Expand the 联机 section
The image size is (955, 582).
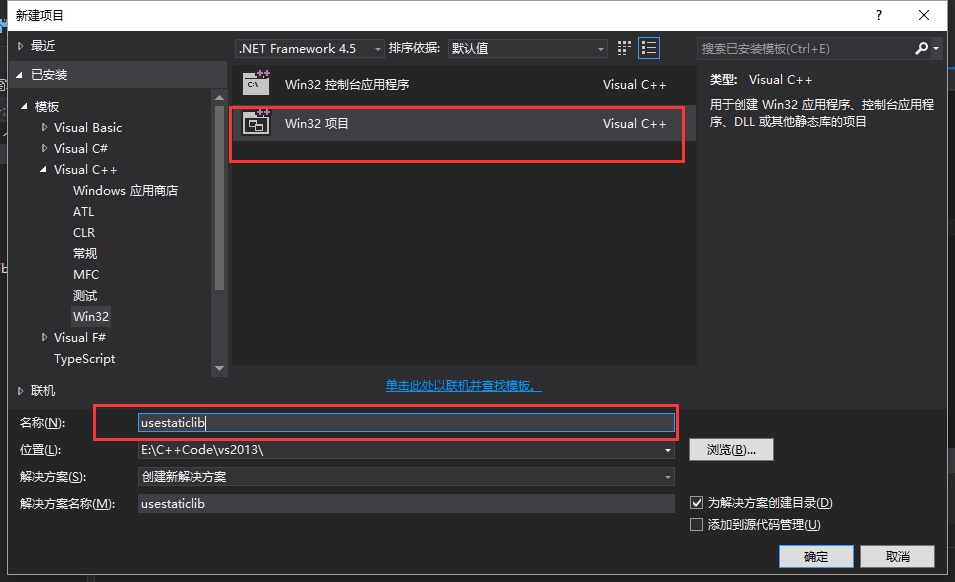(x=21, y=391)
